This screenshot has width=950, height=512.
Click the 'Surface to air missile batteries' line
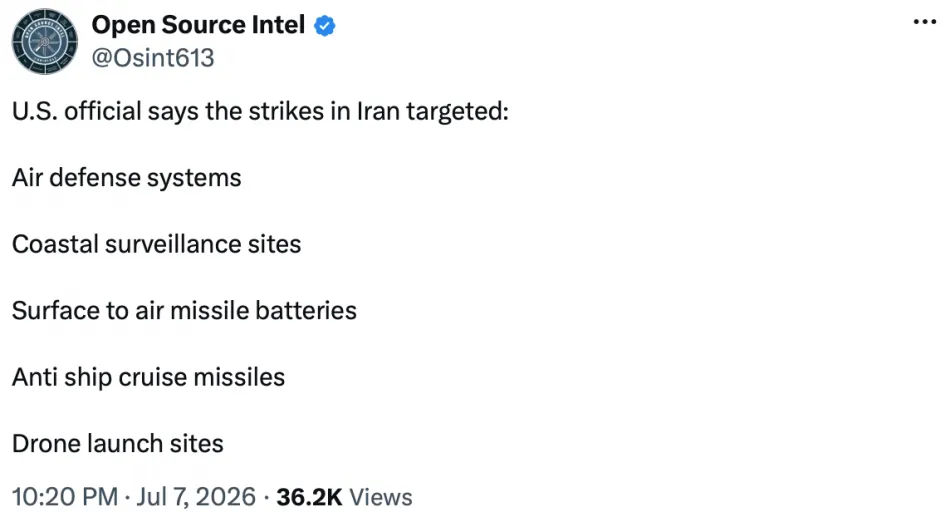[184, 311]
